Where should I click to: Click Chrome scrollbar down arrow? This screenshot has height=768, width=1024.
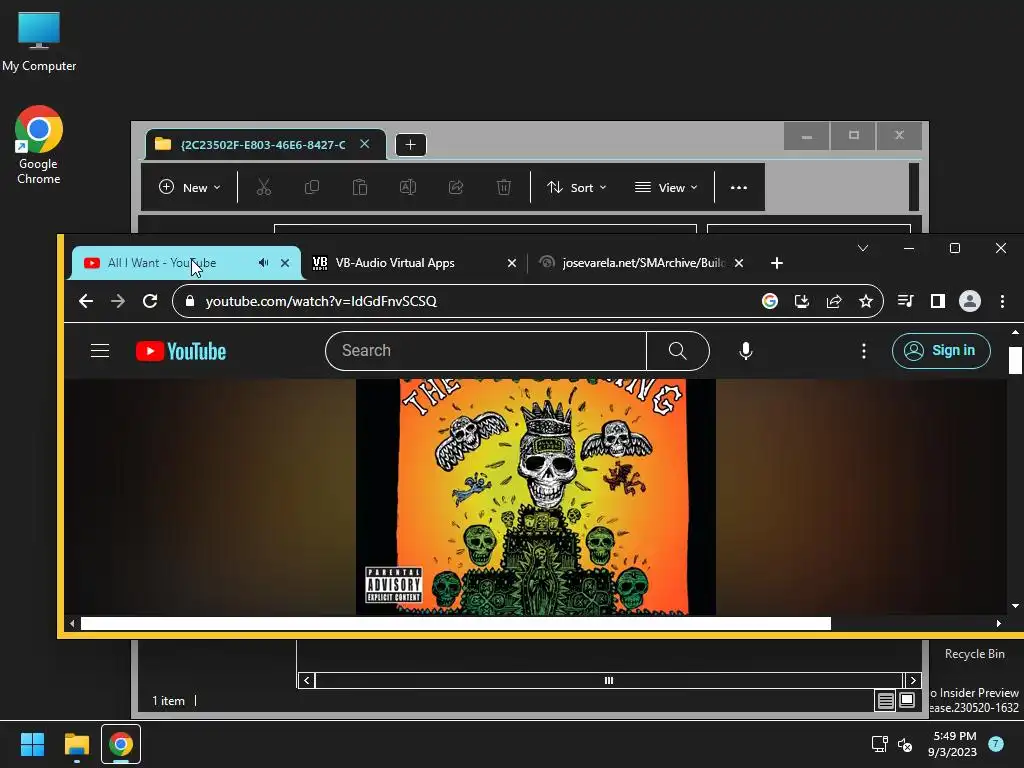click(x=1015, y=606)
